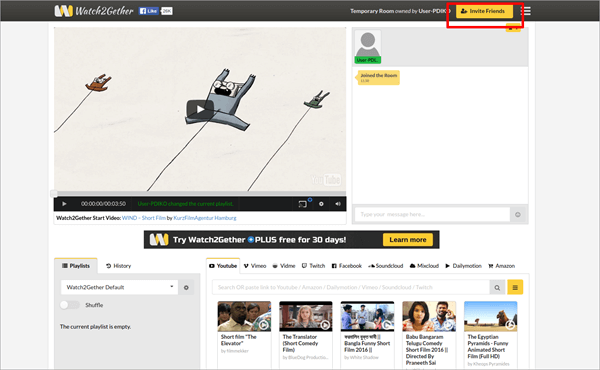
Task: Open the emoji picker in chat
Action: click(x=518, y=214)
